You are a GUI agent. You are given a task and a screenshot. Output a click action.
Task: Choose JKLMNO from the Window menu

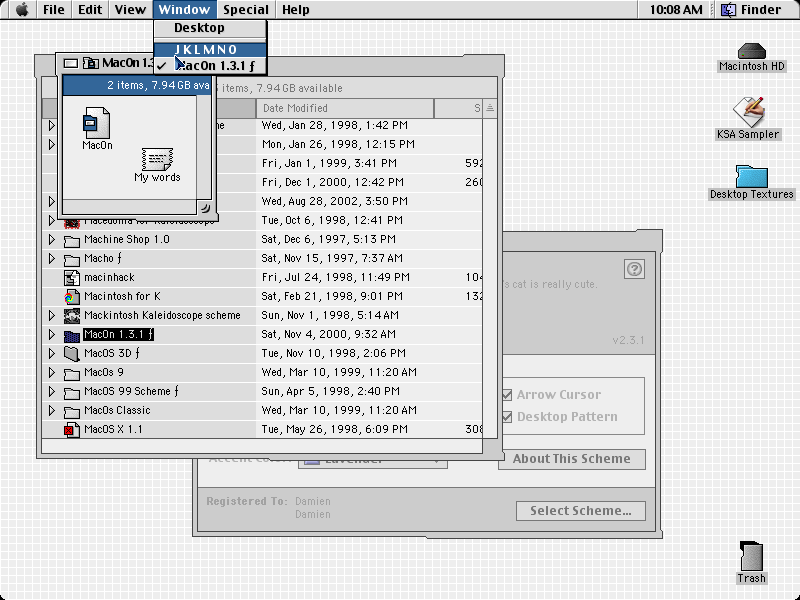tap(210, 49)
